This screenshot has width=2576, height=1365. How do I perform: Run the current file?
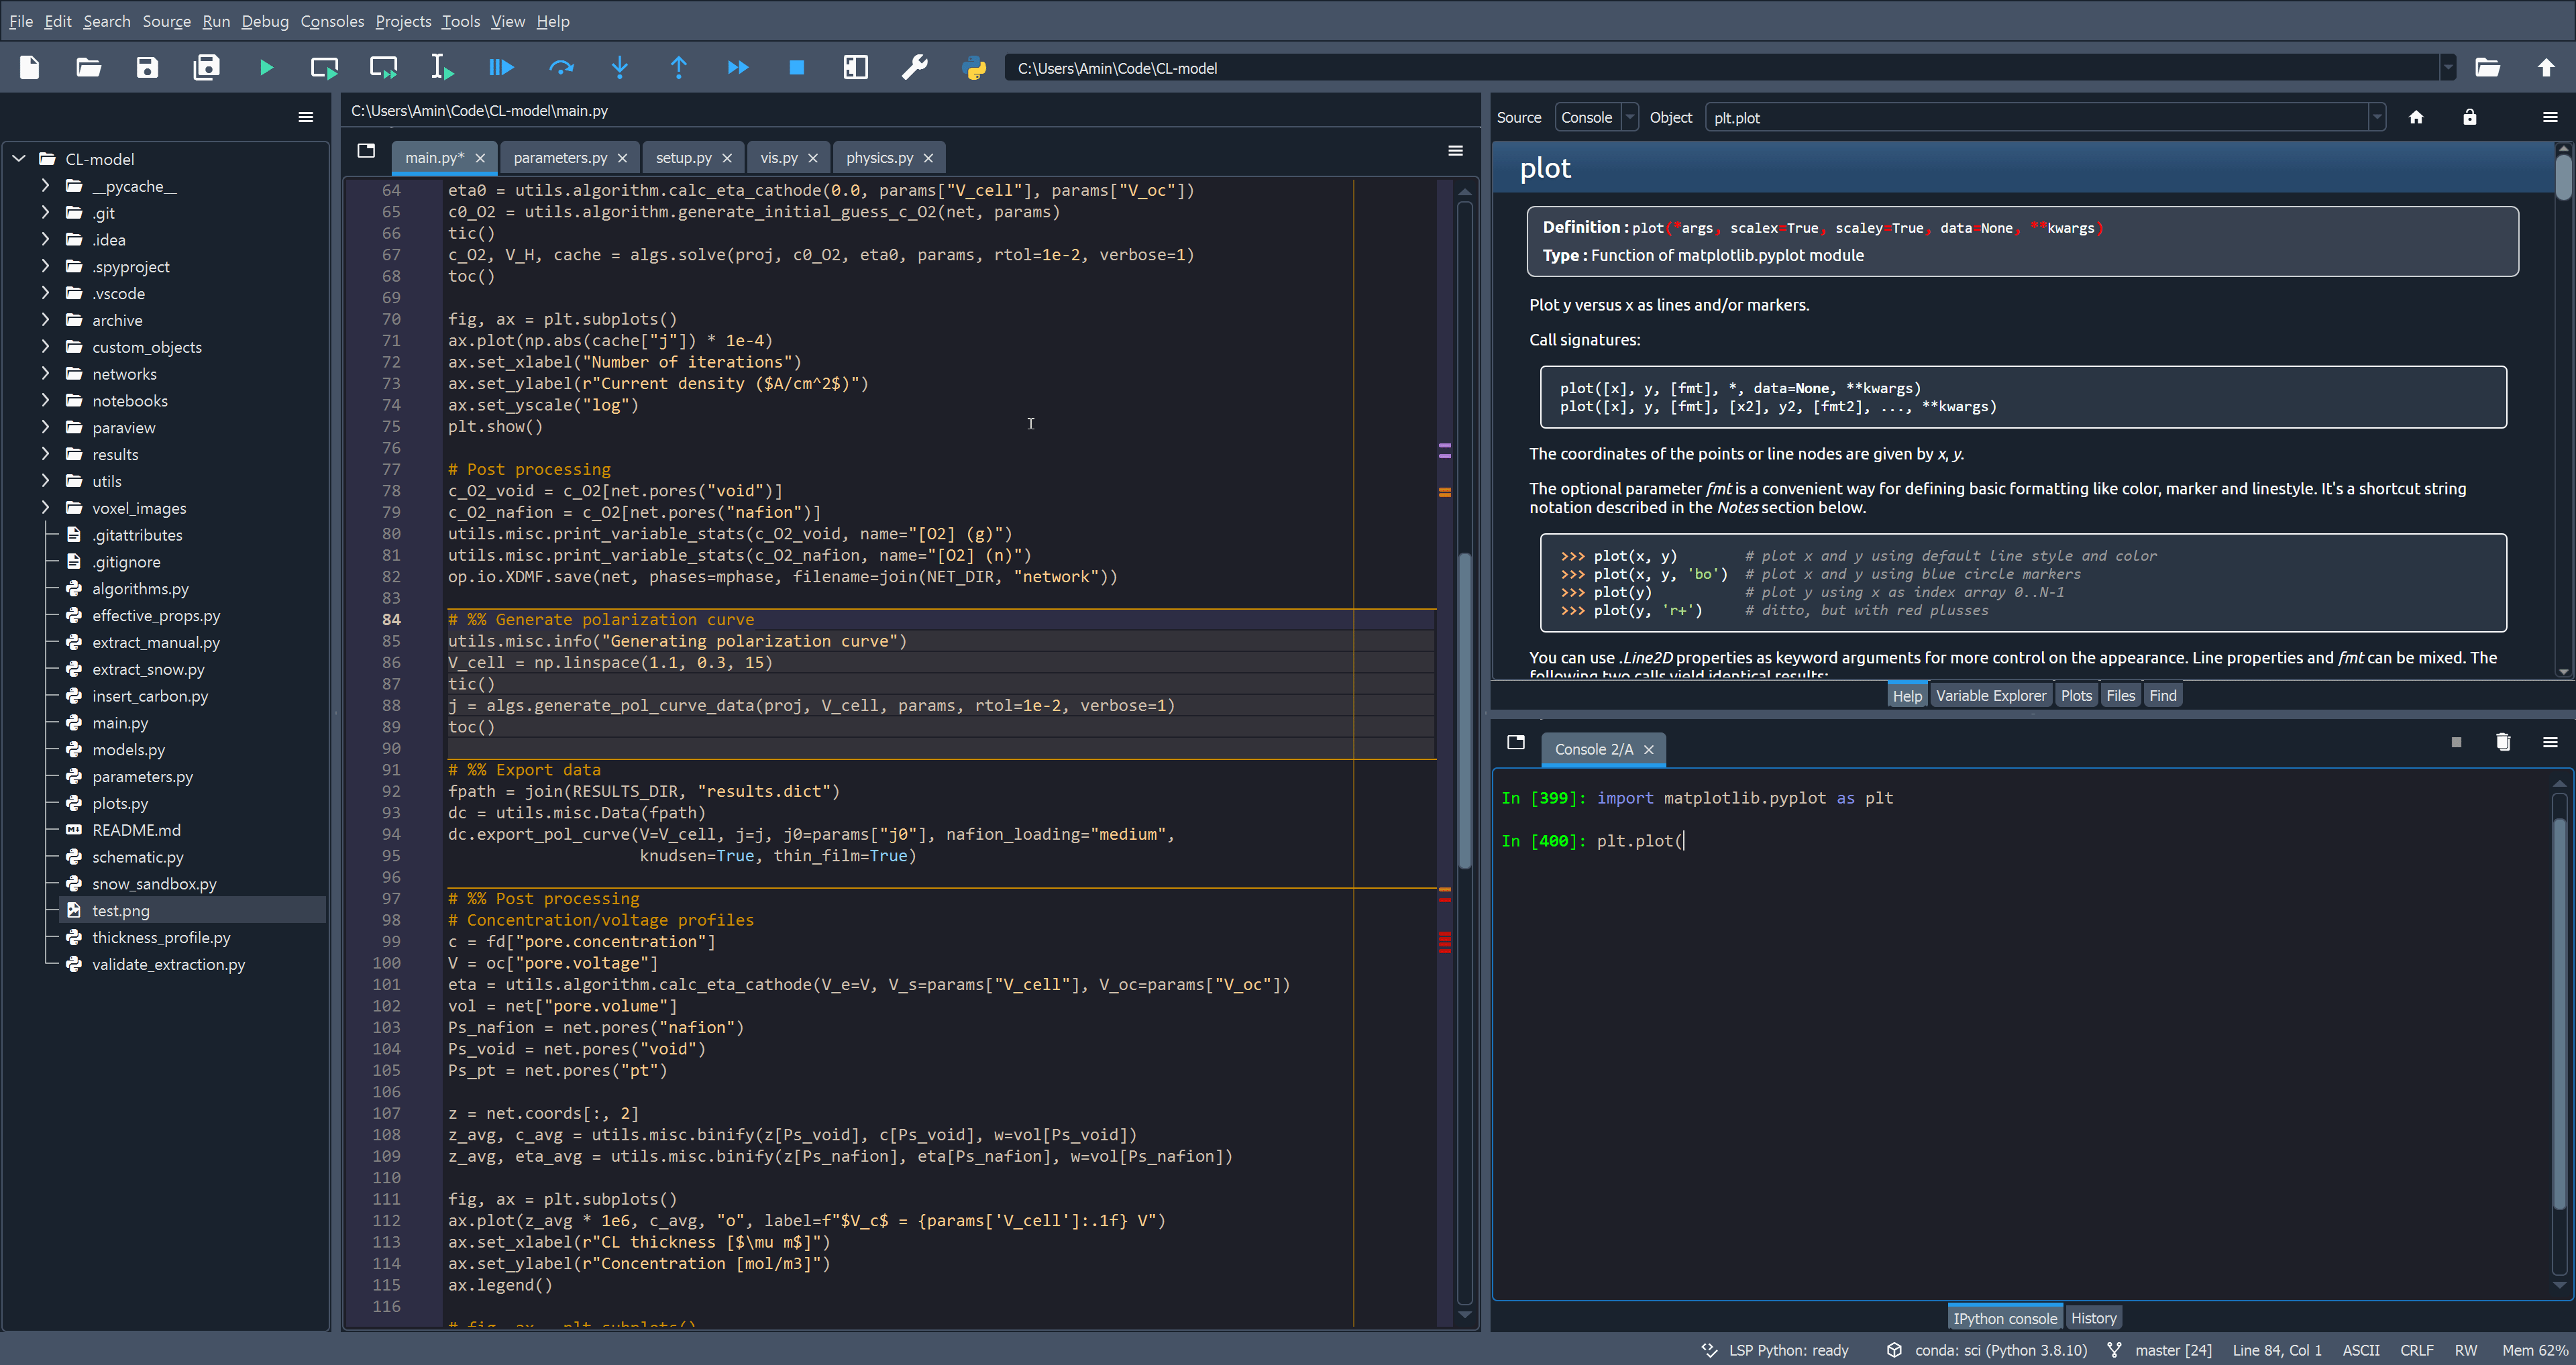coord(266,67)
